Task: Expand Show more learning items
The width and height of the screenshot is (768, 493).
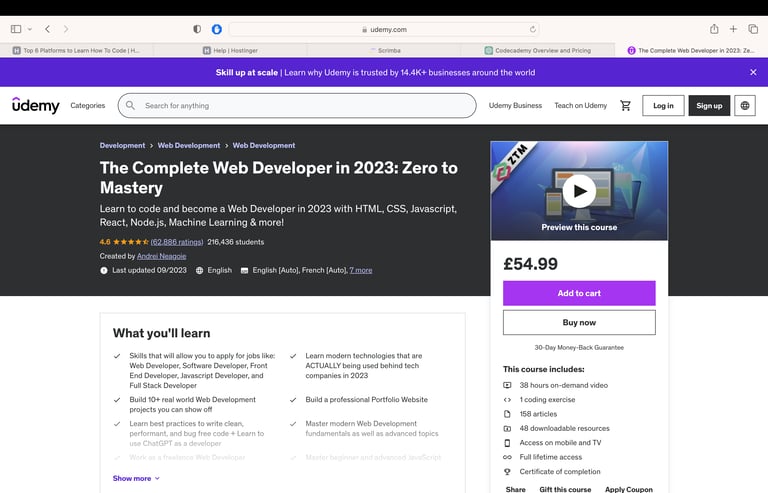Action: coord(136,478)
